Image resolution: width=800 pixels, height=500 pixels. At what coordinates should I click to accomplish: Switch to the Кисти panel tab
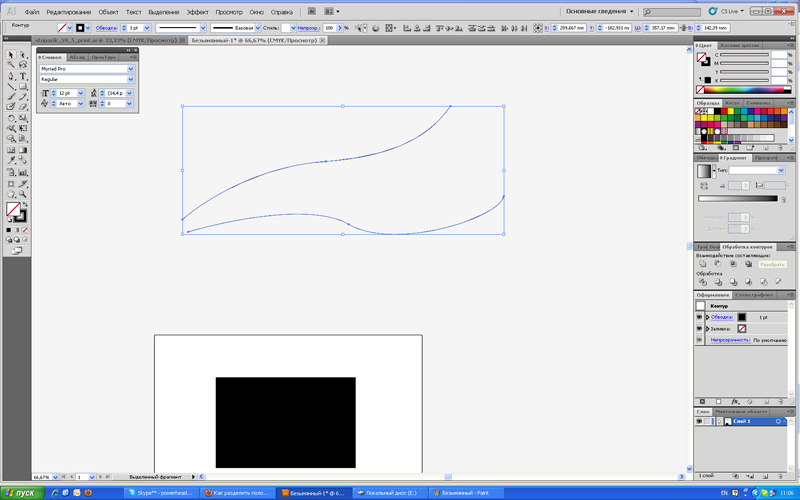(732, 103)
